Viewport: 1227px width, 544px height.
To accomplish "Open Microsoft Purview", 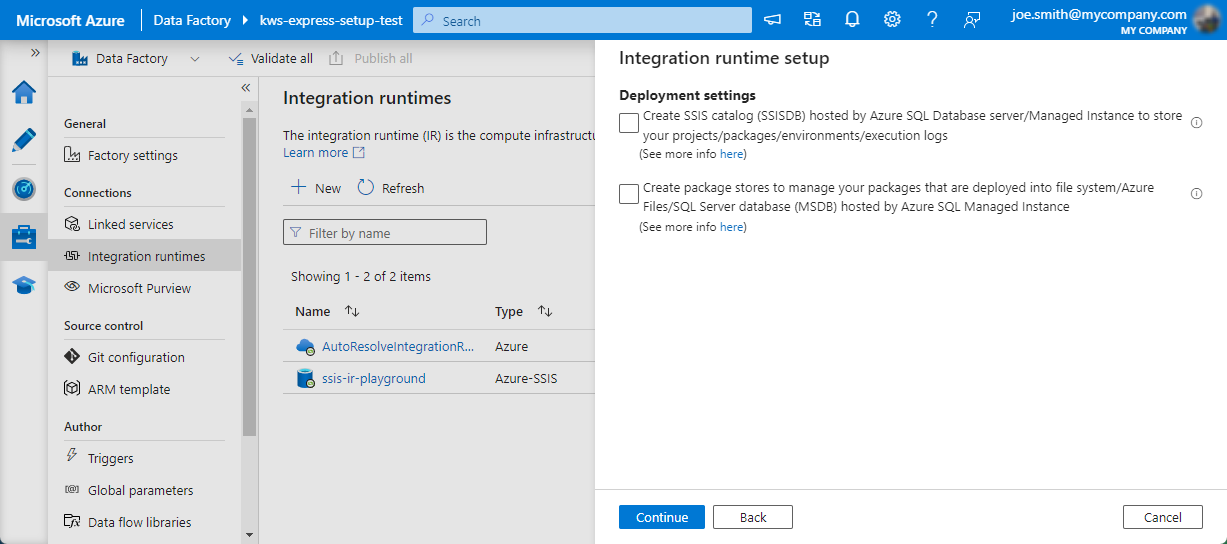I will click(x=139, y=288).
